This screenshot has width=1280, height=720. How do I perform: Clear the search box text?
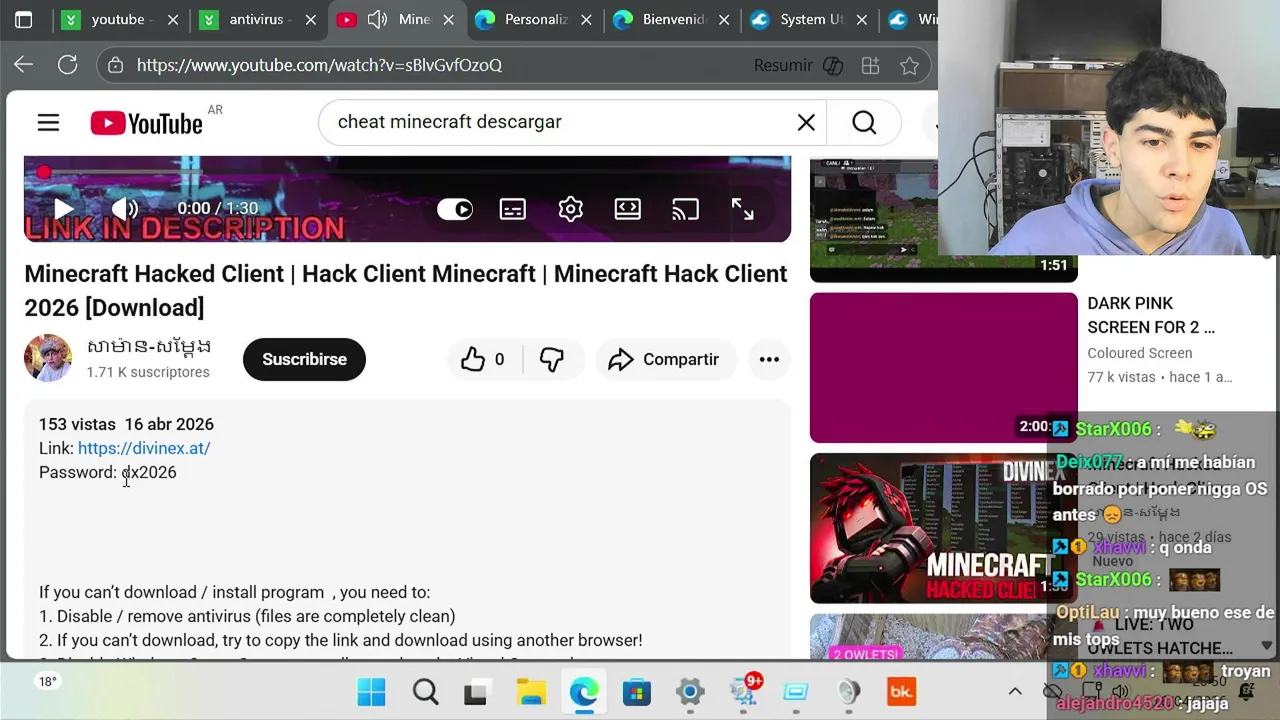[806, 122]
